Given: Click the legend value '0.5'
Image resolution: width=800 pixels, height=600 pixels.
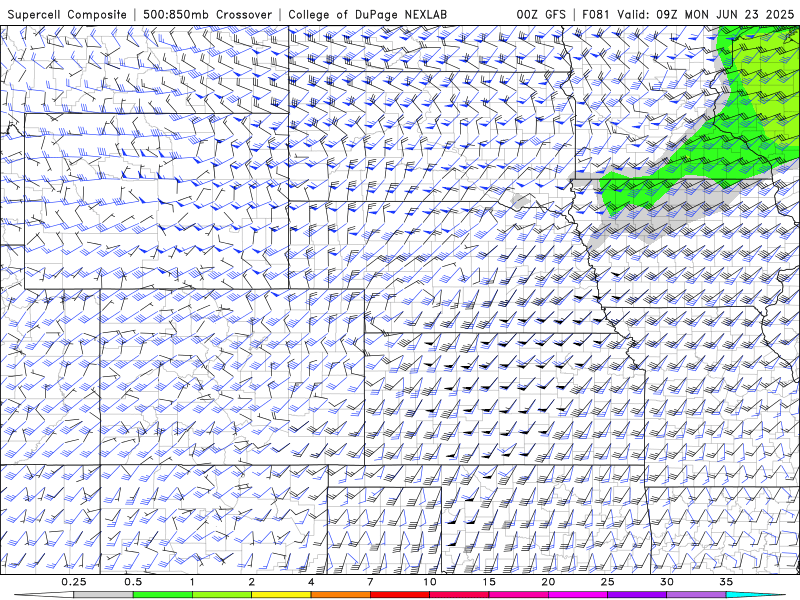Looking at the screenshot, I should pos(133,582).
